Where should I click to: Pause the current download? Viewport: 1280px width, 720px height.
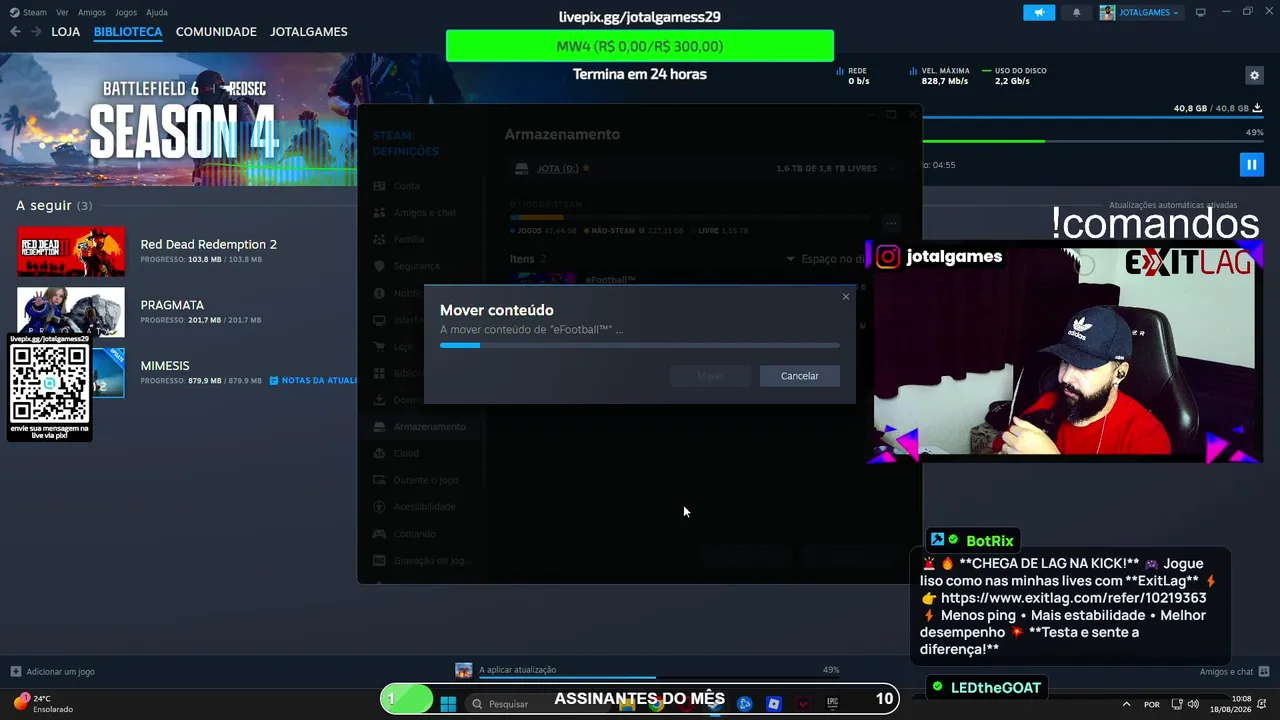click(1251, 164)
